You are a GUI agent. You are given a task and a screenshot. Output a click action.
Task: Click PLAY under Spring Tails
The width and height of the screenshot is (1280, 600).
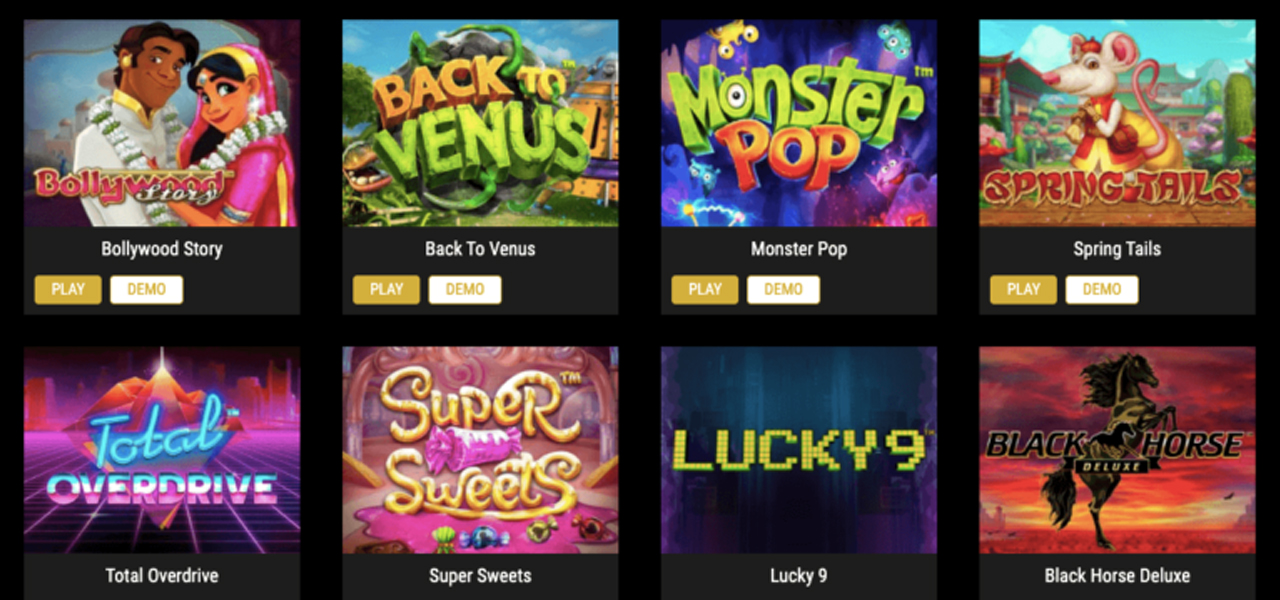pyautogui.click(x=1023, y=290)
